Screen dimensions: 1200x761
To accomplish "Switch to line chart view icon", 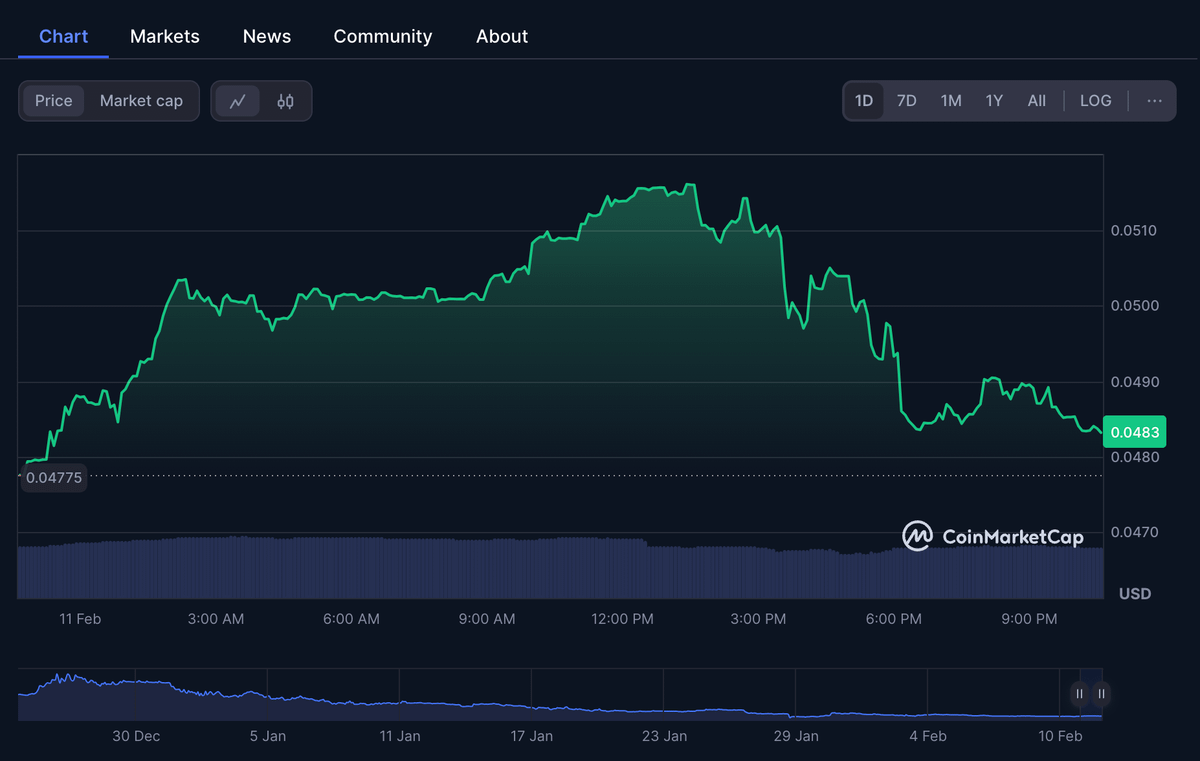I will point(238,101).
